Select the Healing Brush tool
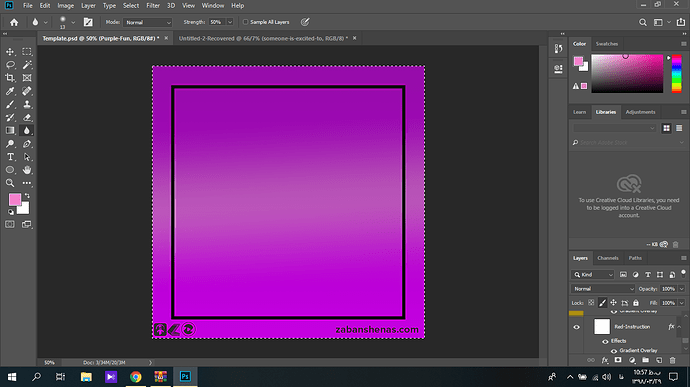Screen dimensions: 690x387 tap(27, 91)
